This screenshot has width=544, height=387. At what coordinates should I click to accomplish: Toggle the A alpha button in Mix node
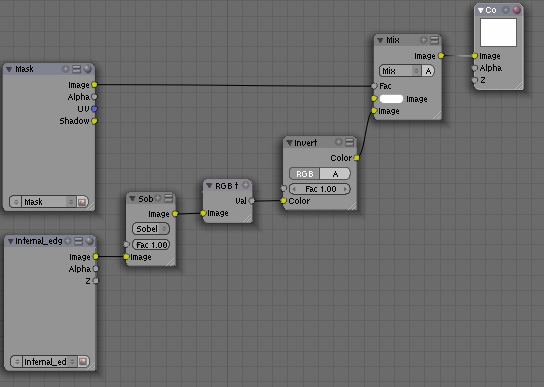428,71
